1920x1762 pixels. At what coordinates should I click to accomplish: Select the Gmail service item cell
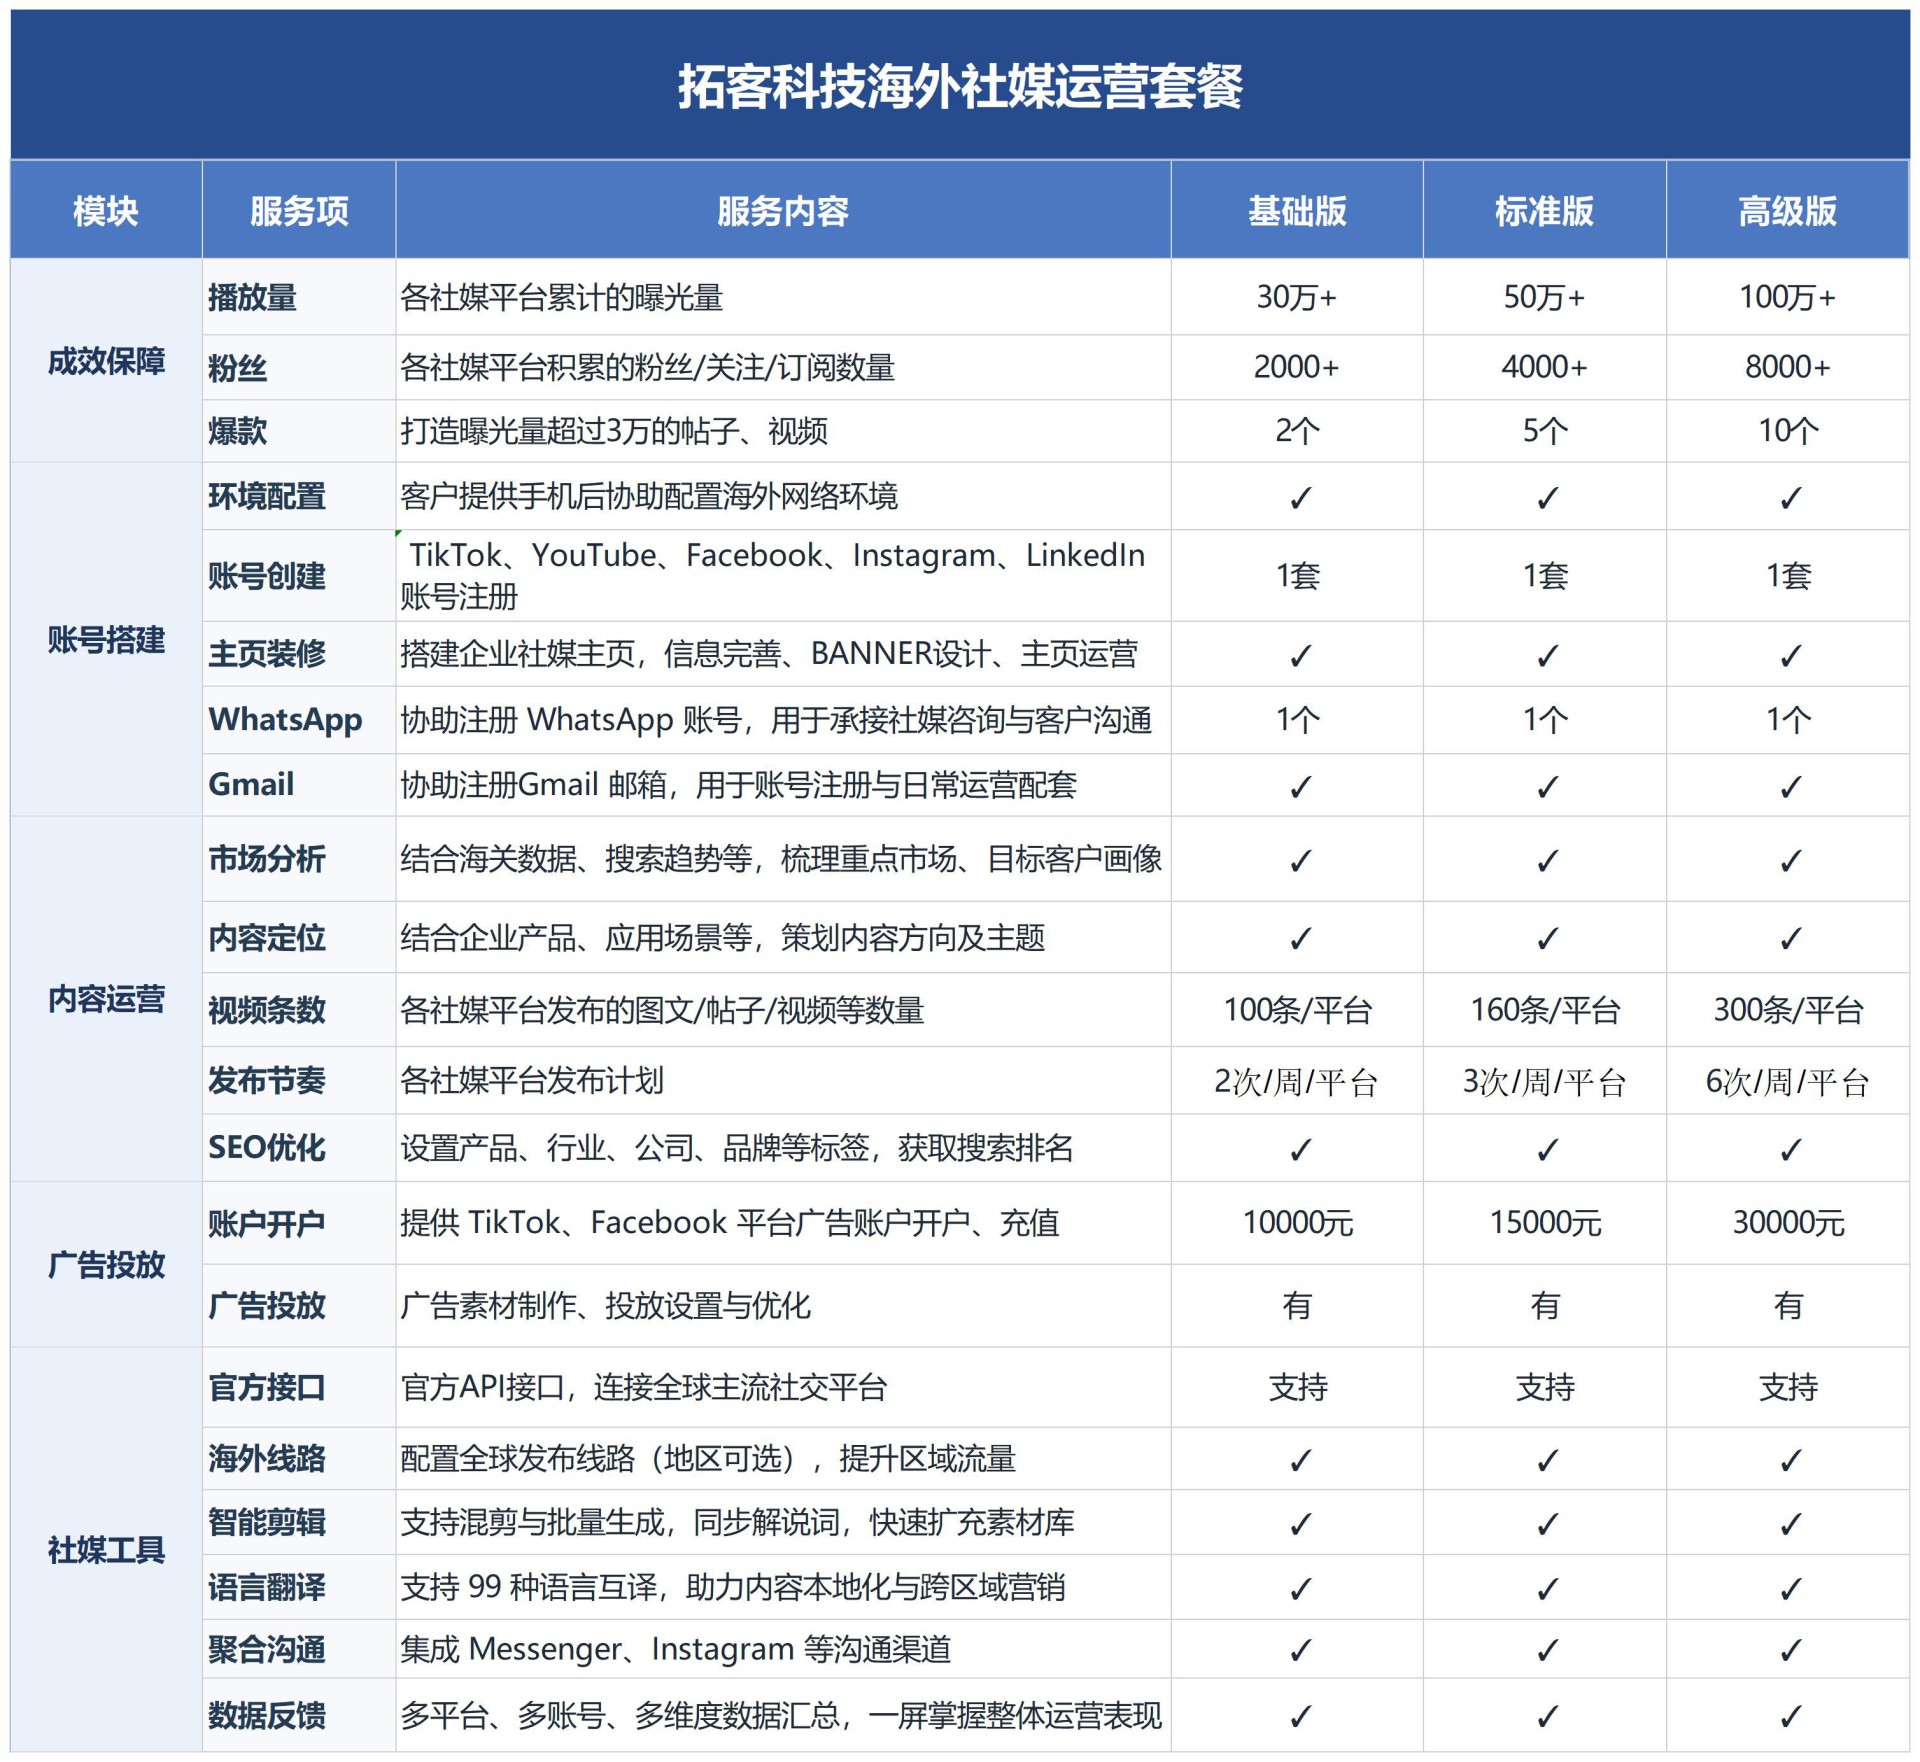pos(299,785)
